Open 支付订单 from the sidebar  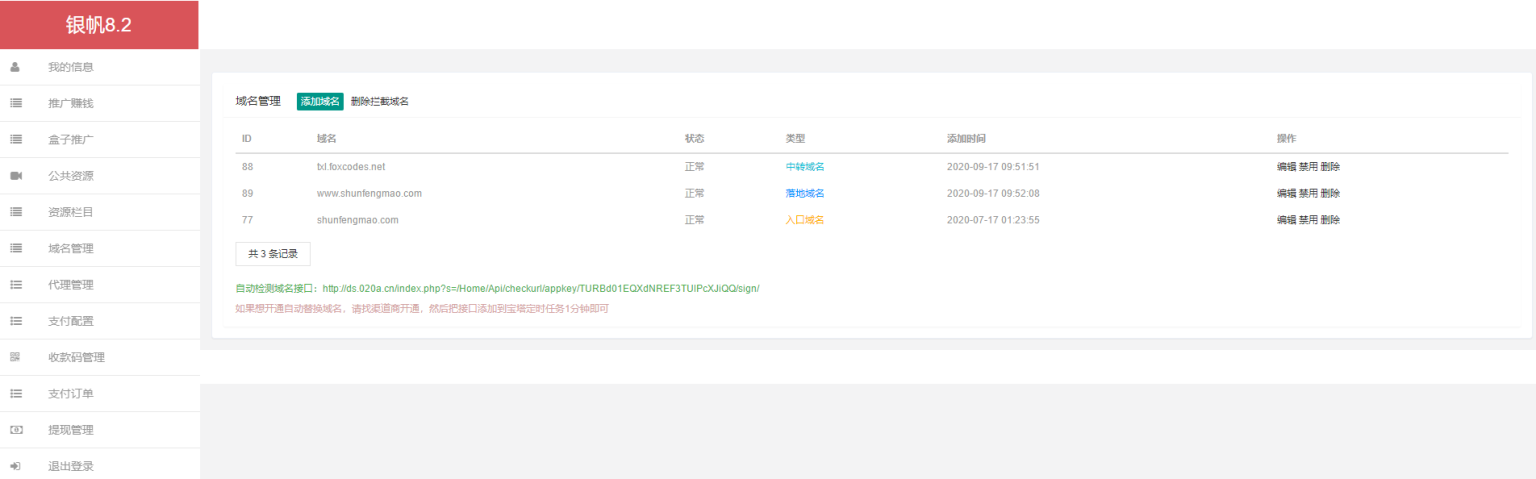[x=71, y=394]
